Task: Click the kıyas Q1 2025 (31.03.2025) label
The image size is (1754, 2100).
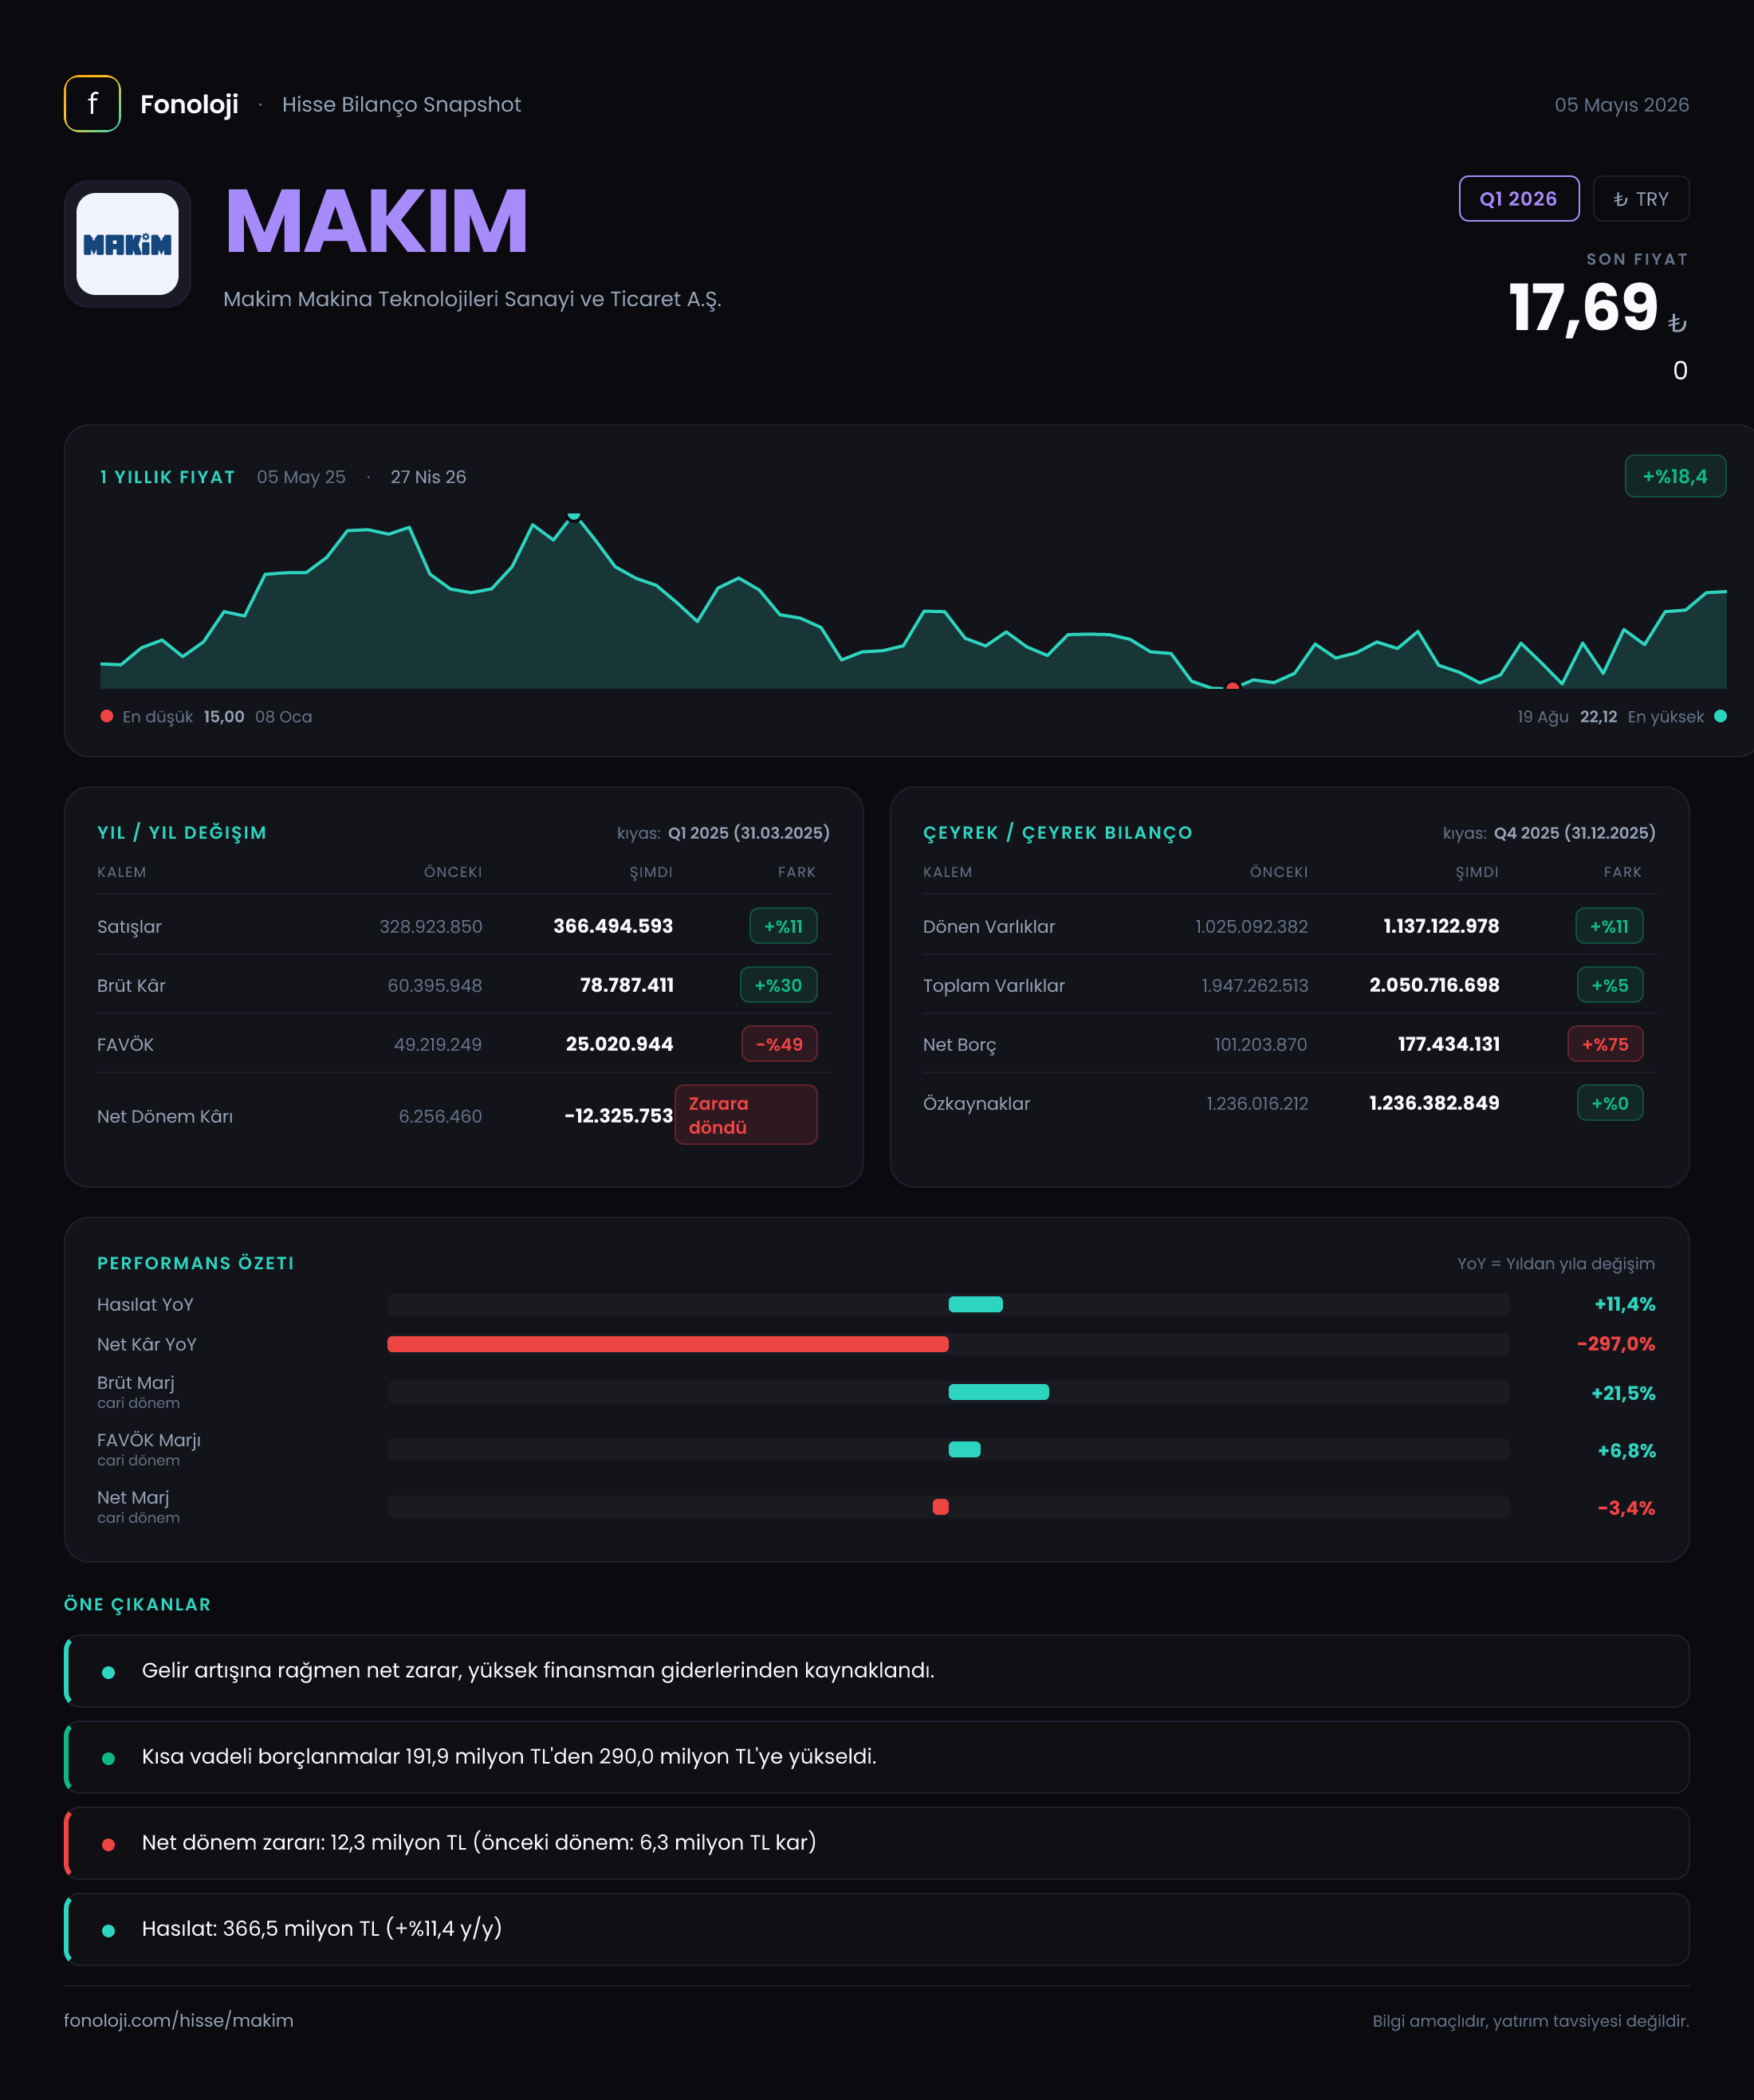Action: pyautogui.click(x=723, y=833)
